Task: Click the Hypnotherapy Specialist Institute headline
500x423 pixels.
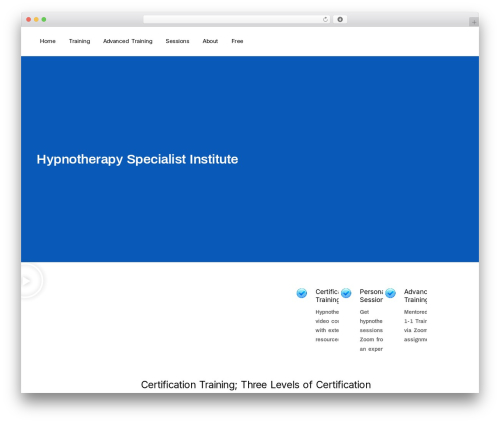Action: (137, 159)
